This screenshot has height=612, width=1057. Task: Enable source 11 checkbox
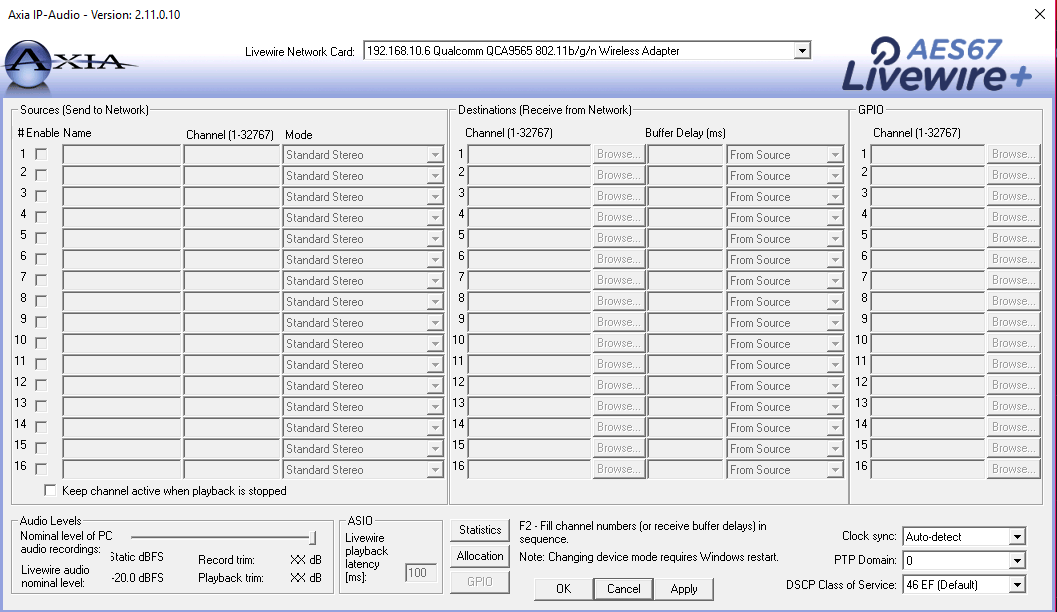click(x=41, y=364)
